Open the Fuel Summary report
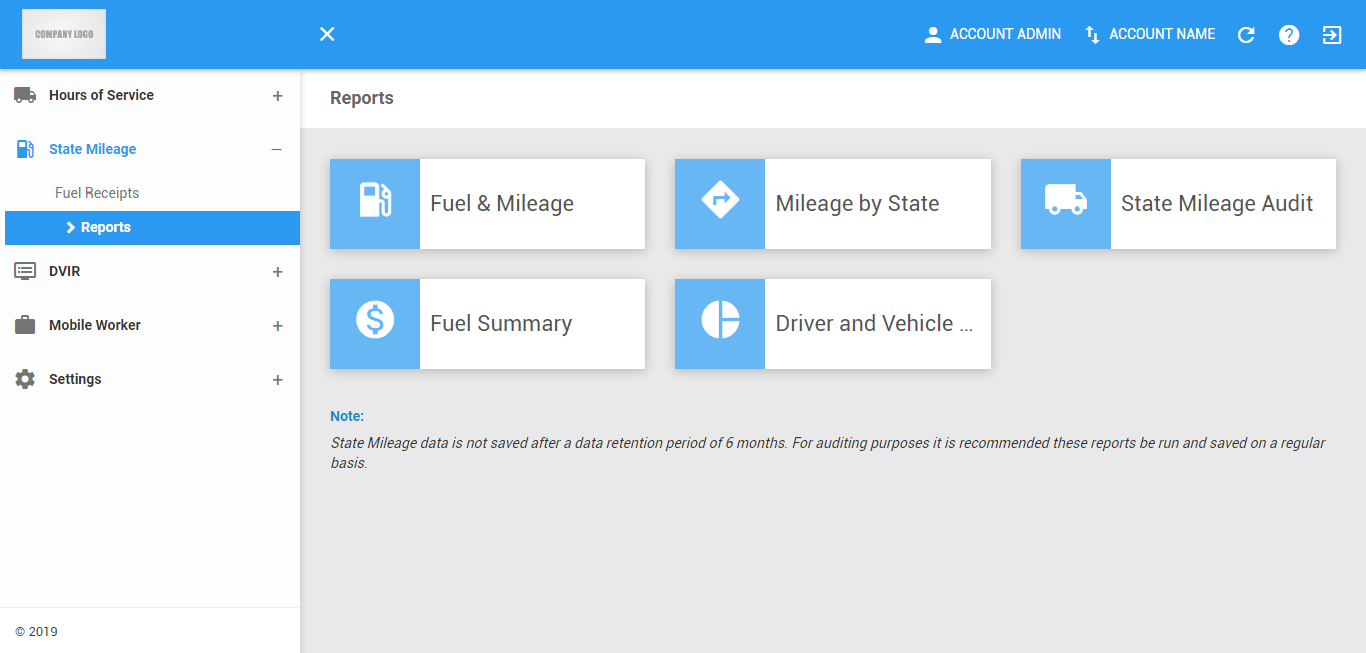The height and width of the screenshot is (653, 1366). point(487,324)
